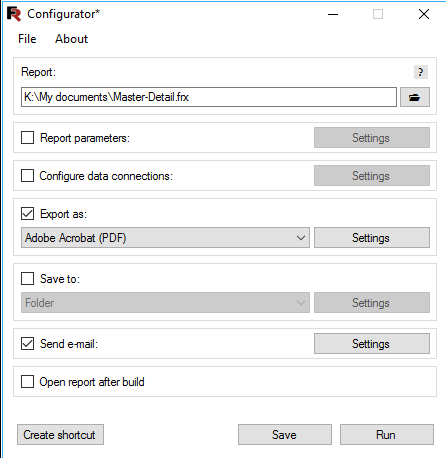Image resolution: width=446 pixels, height=458 pixels.
Task: Minimize the Configurator window
Action: (333, 14)
